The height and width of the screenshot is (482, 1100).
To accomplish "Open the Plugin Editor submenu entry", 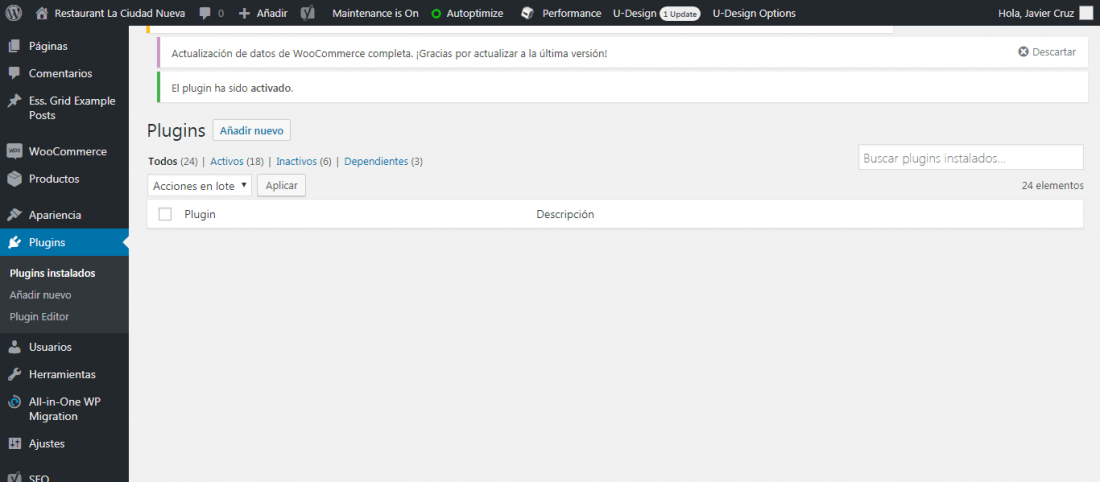I will pos(39,316).
